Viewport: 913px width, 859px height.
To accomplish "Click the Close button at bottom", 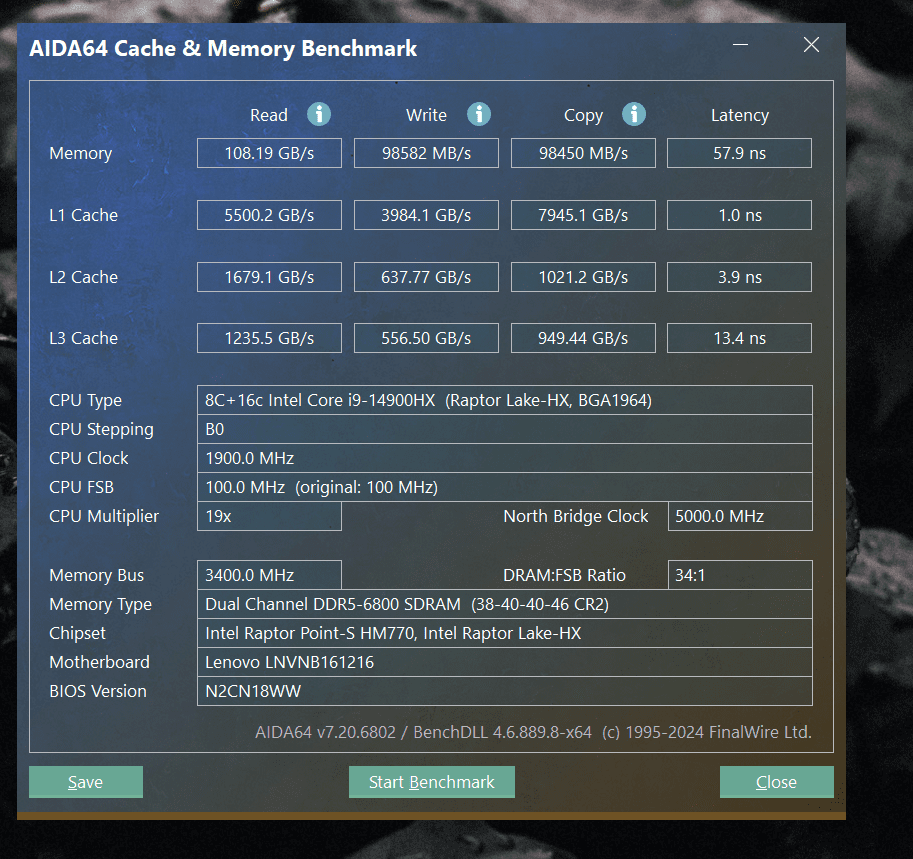I will coord(776,782).
